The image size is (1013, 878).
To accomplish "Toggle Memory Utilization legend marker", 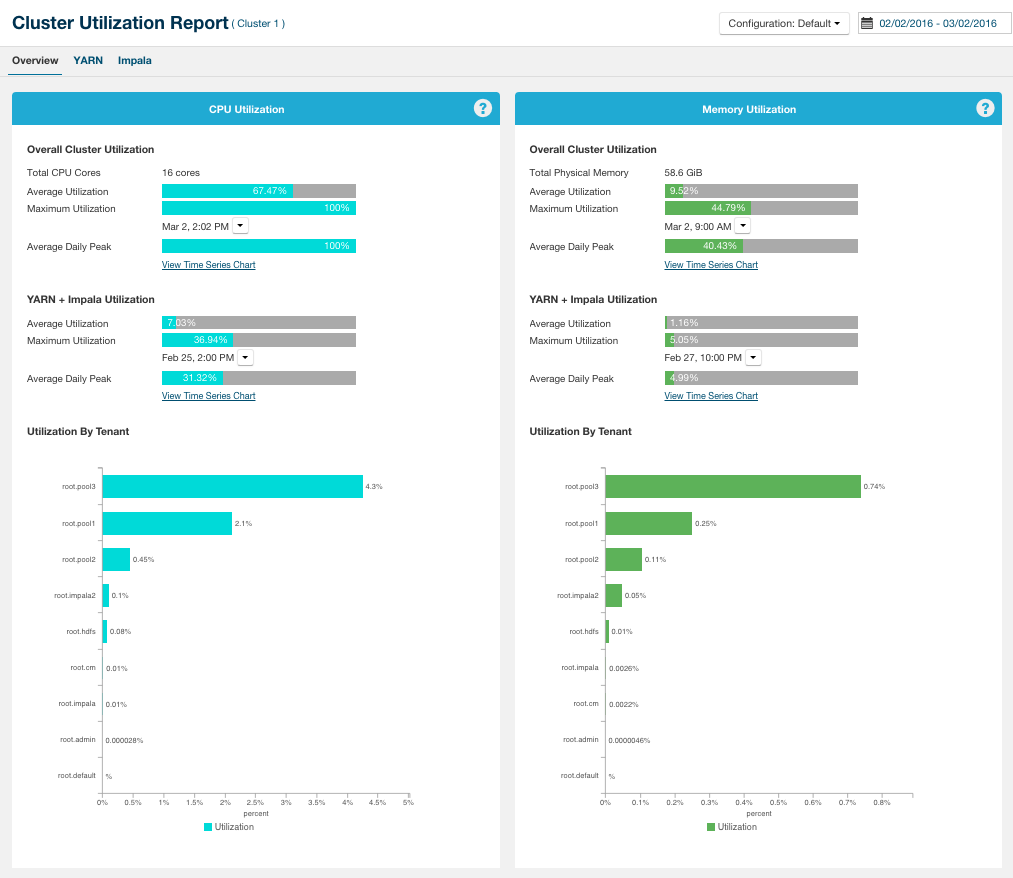I will (711, 827).
